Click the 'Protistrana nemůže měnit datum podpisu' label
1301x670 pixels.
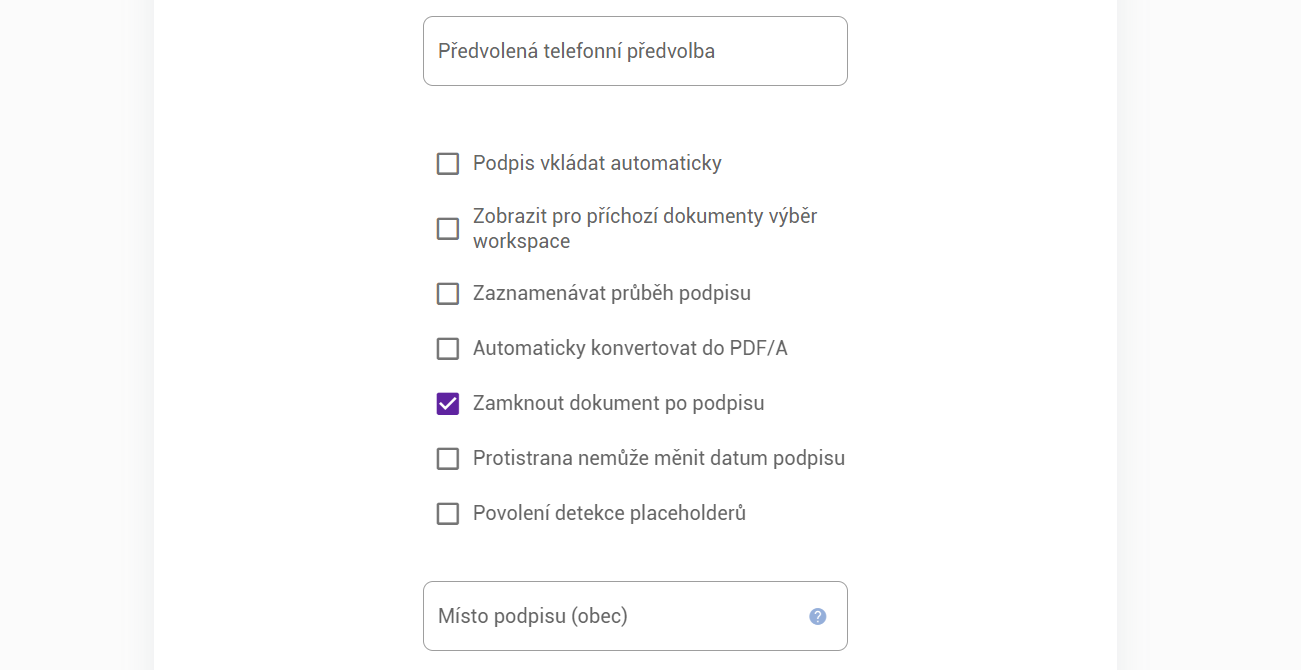click(658, 458)
